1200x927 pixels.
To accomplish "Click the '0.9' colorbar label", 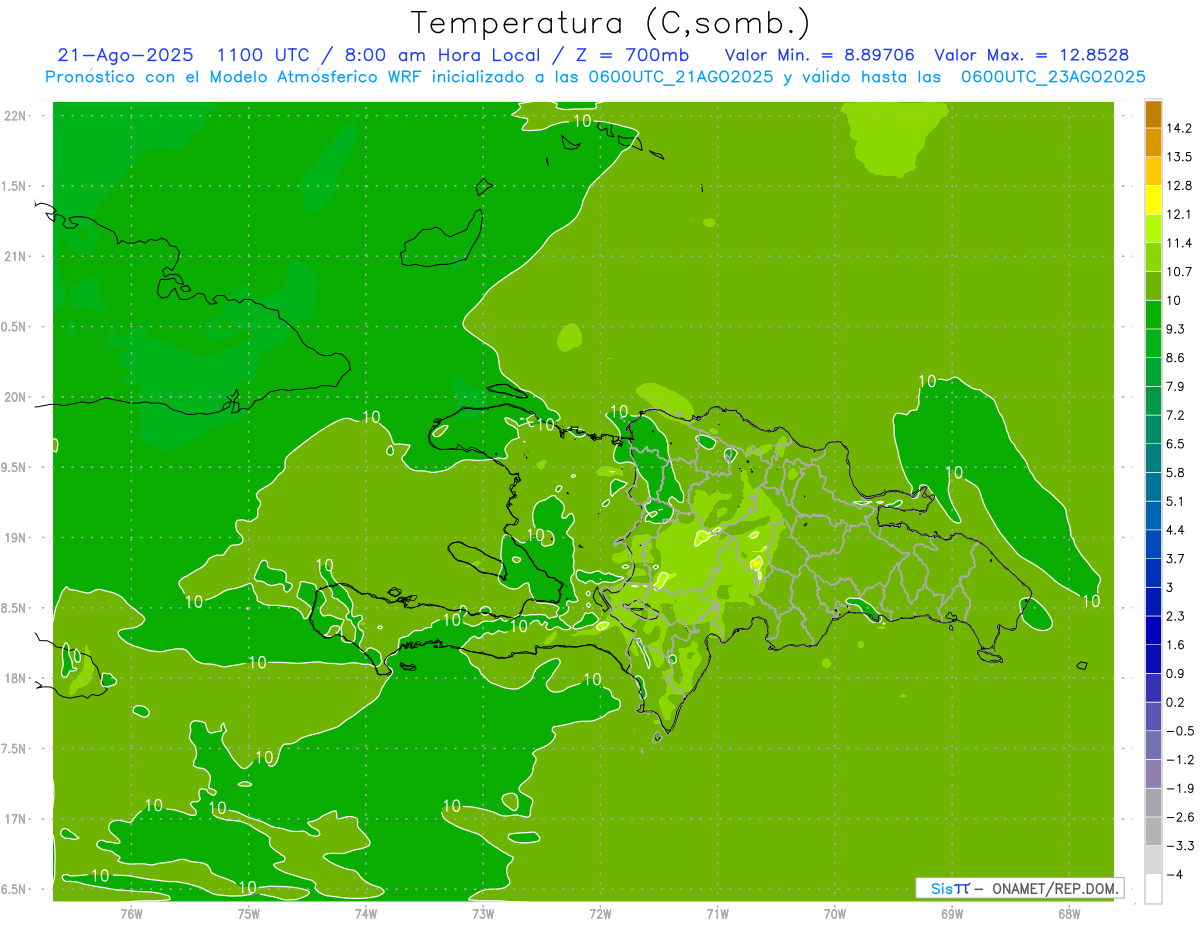I will pos(1176,673).
